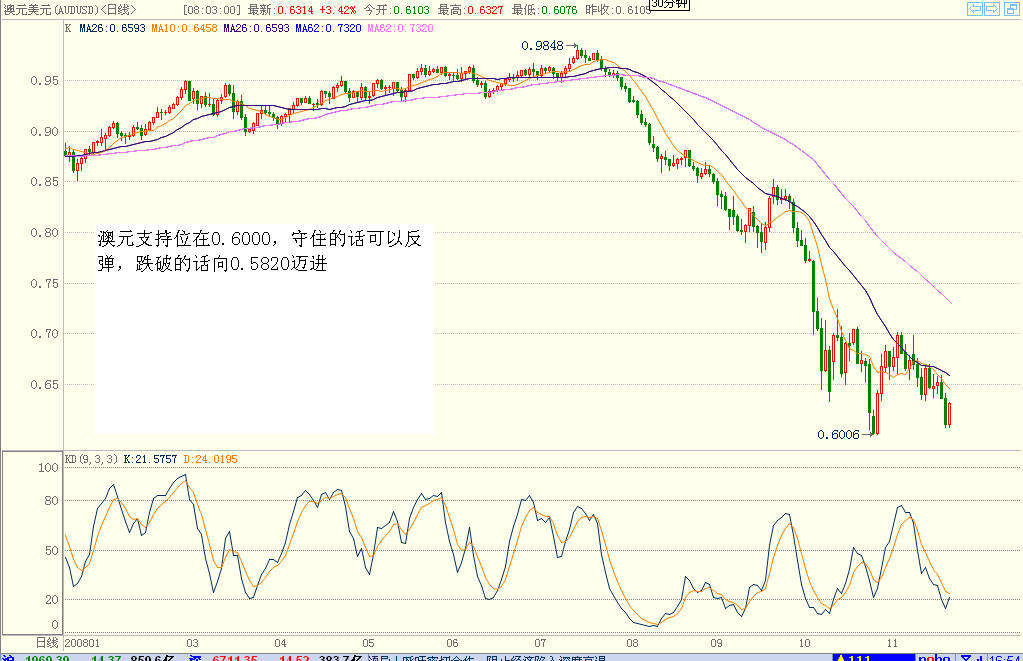Click the 0.80 price axis label
The image size is (1023, 661).
coord(44,233)
